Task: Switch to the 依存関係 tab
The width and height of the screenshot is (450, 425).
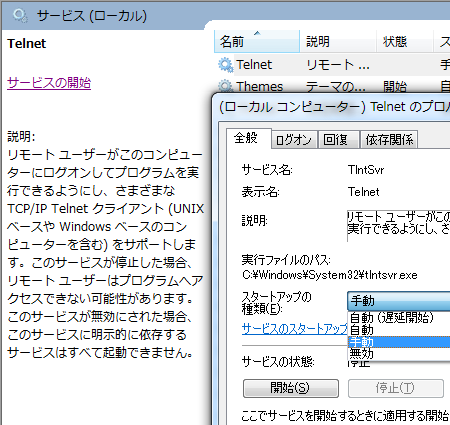Action: [389, 140]
